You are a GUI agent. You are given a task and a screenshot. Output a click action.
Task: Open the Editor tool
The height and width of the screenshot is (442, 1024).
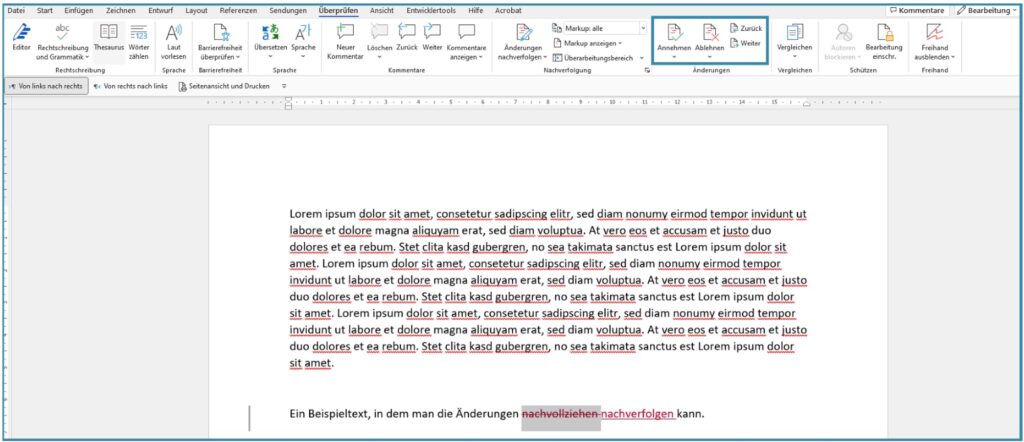20,40
